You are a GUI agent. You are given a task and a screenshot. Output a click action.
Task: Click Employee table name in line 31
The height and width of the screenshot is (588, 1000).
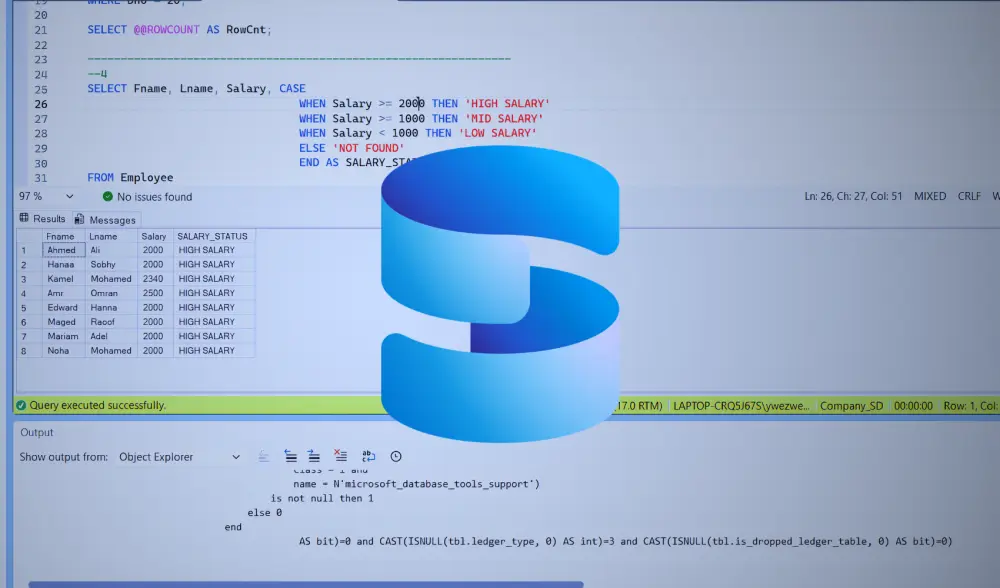147,177
